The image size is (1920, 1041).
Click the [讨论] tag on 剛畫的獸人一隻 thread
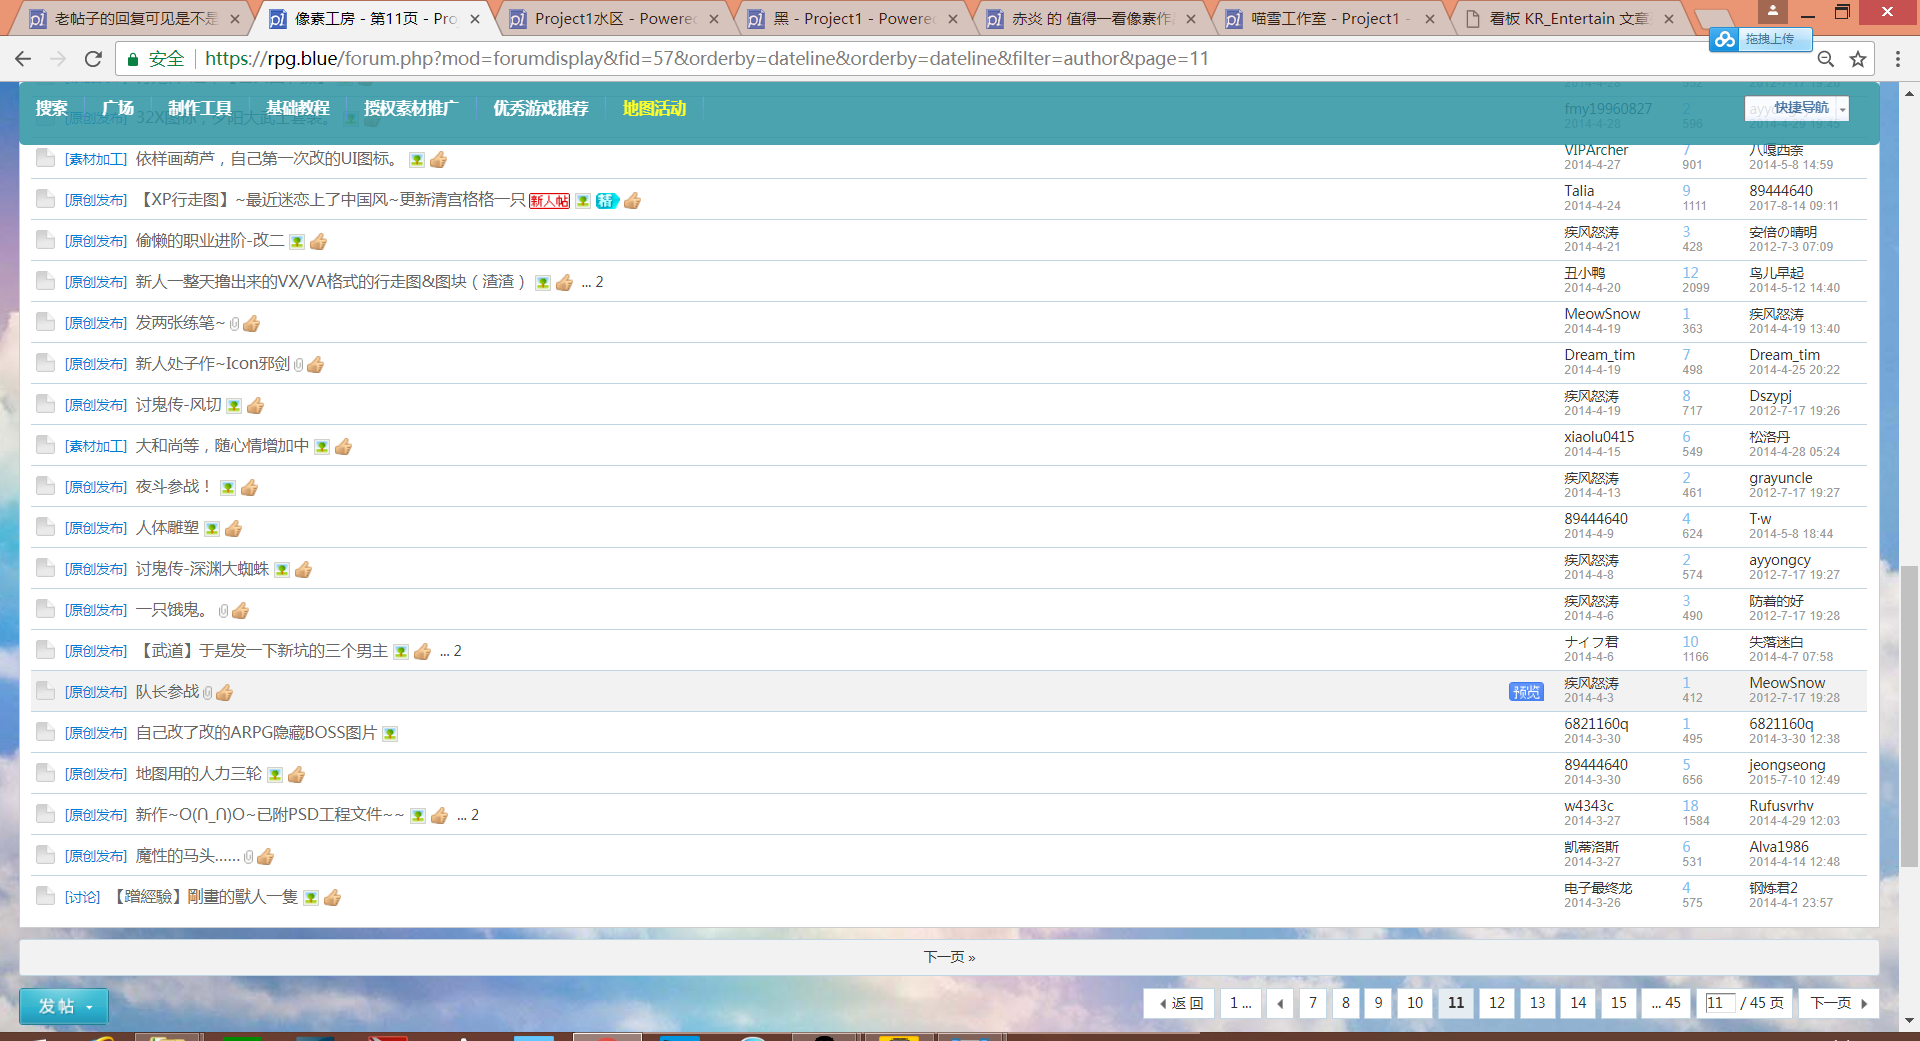coord(82,897)
